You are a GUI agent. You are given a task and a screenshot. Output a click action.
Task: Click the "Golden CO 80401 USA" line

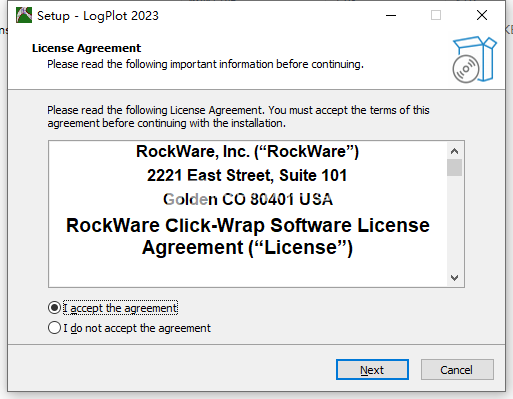pyautogui.click(x=248, y=199)
